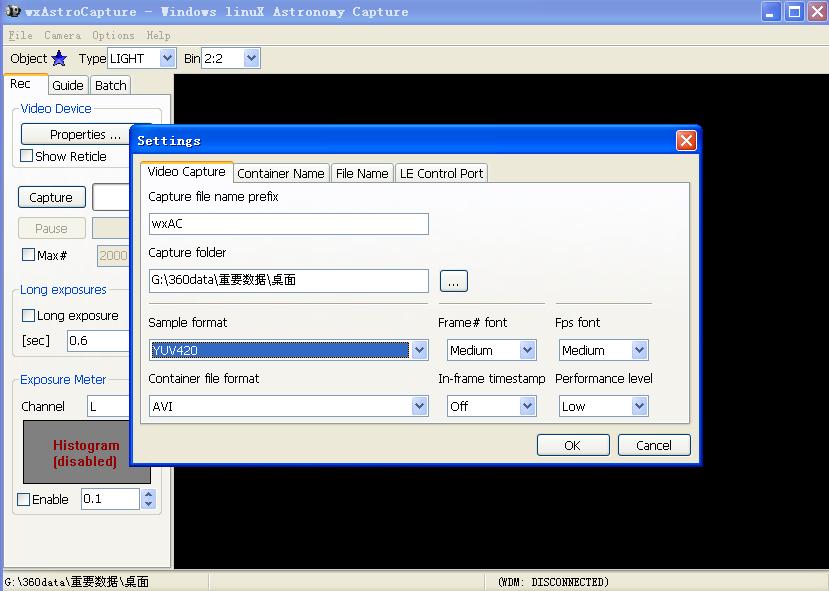Increase histogram value with up spinner arrow
The width and height of the screenshot is (829, 591).
(149, 494)
